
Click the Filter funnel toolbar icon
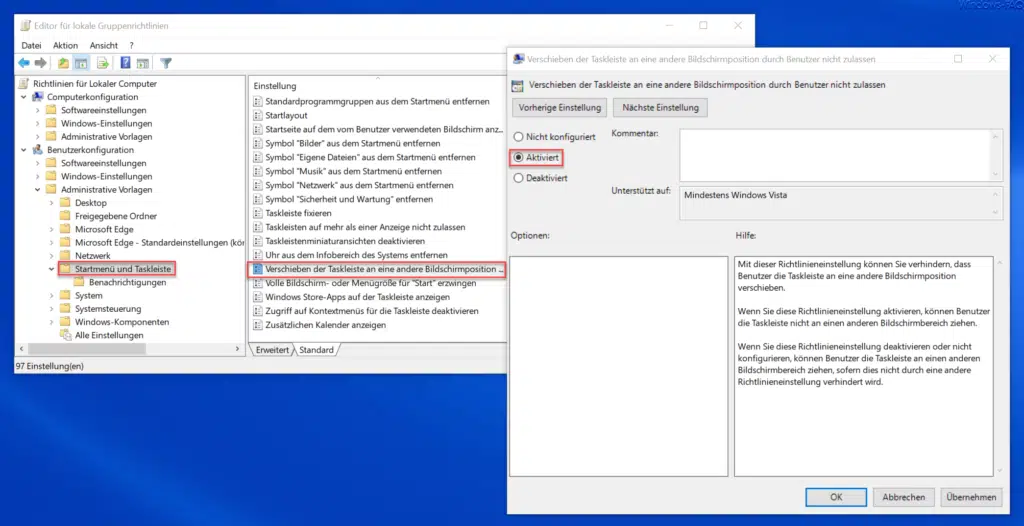point(164,62)
